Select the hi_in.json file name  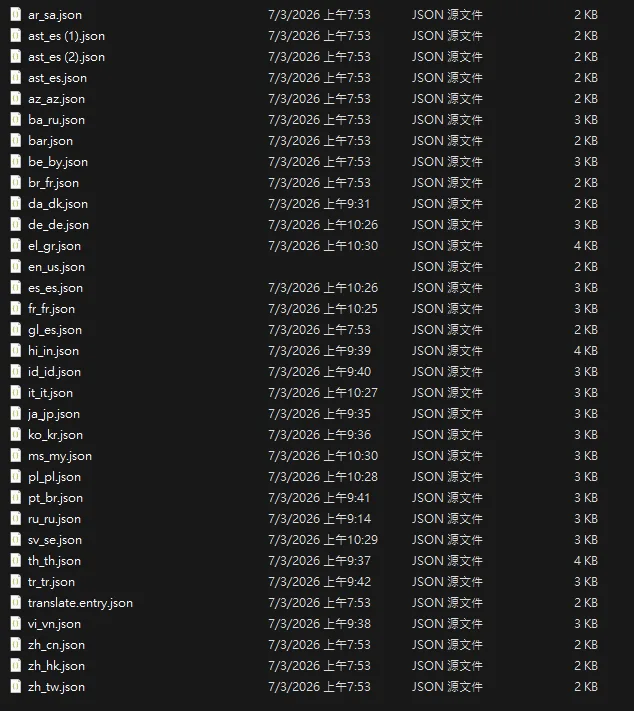pyautogui.click(x=53, y=351)
